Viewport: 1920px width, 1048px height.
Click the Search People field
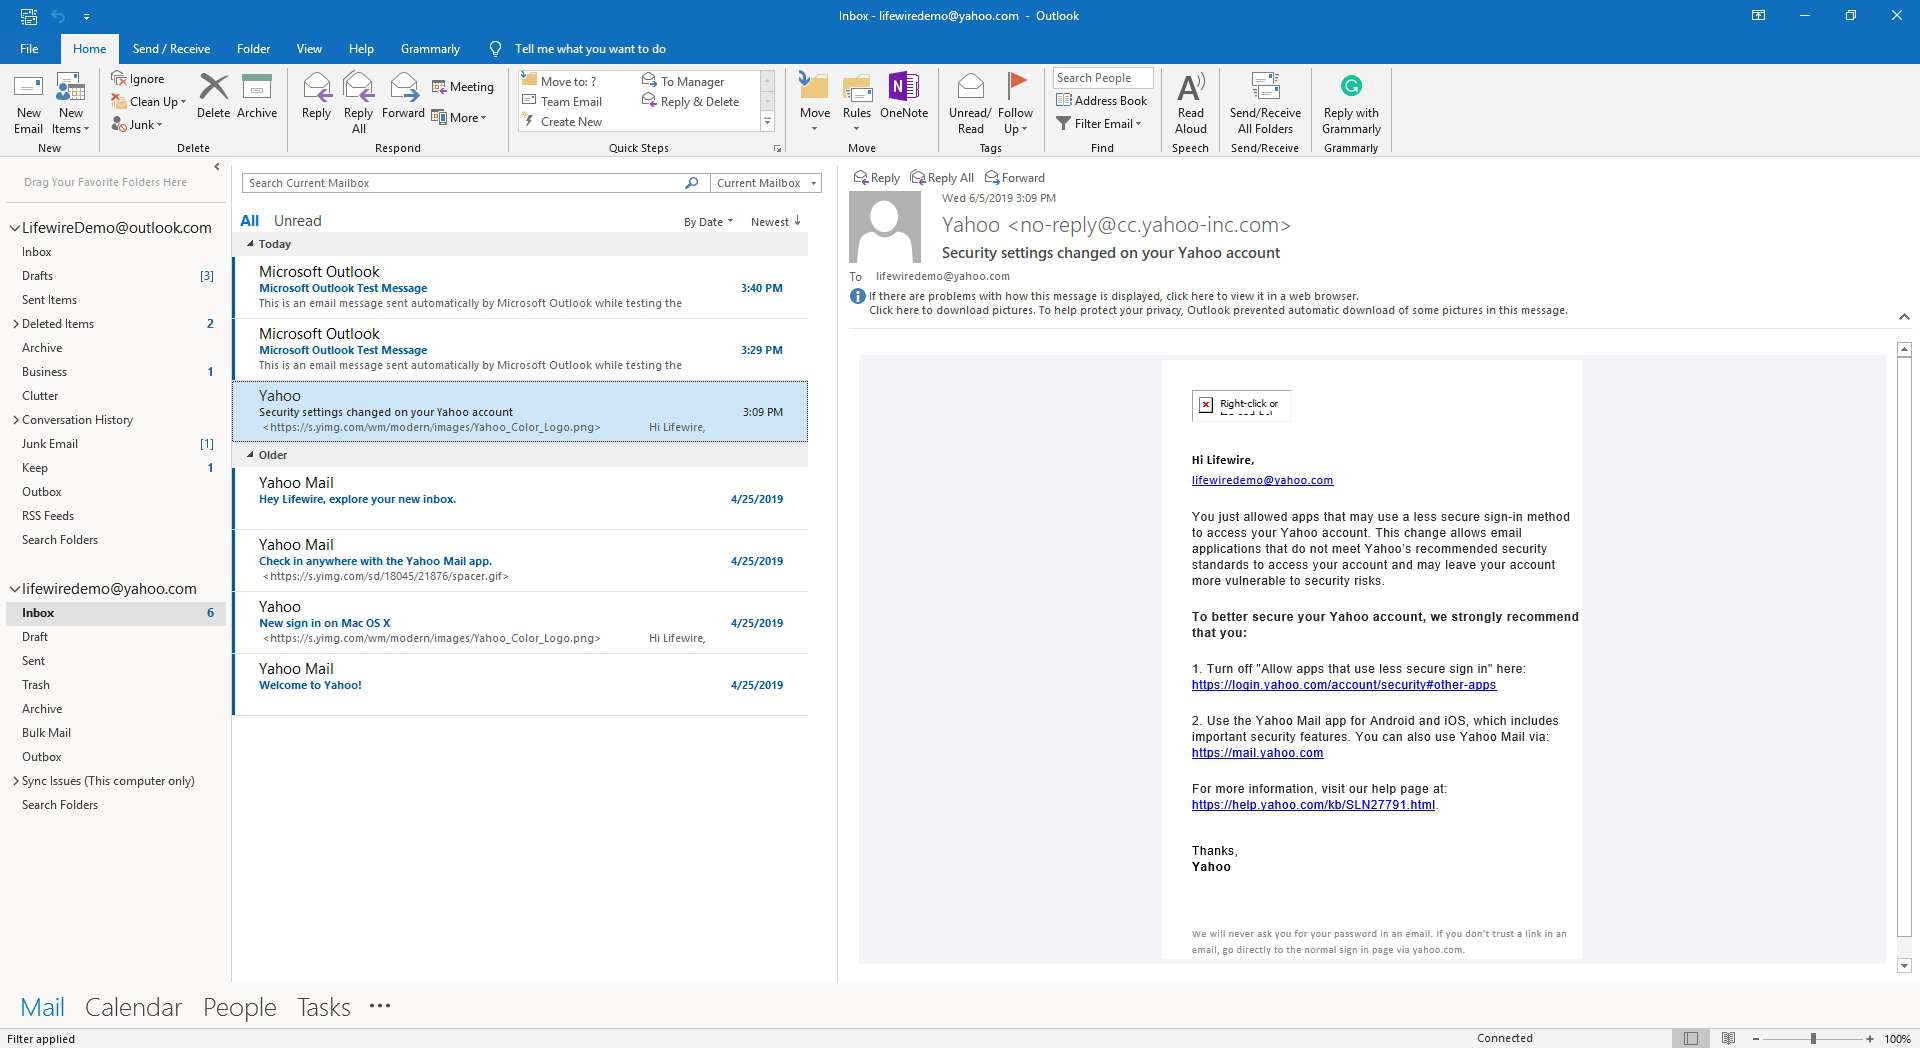pyautogui.click(x=1103, y=78)
